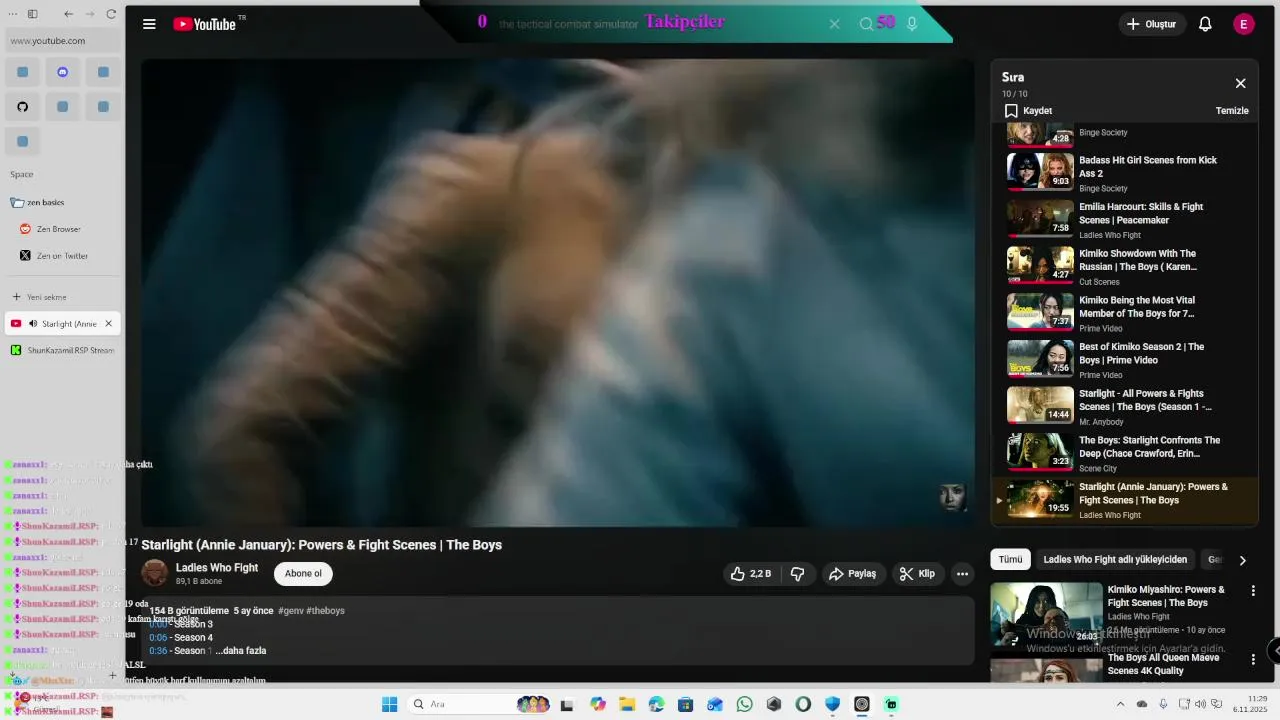1280x720 pixels.
Task: Select Starlight All Powers & Fights Scenes
Action: [1127, 407]
